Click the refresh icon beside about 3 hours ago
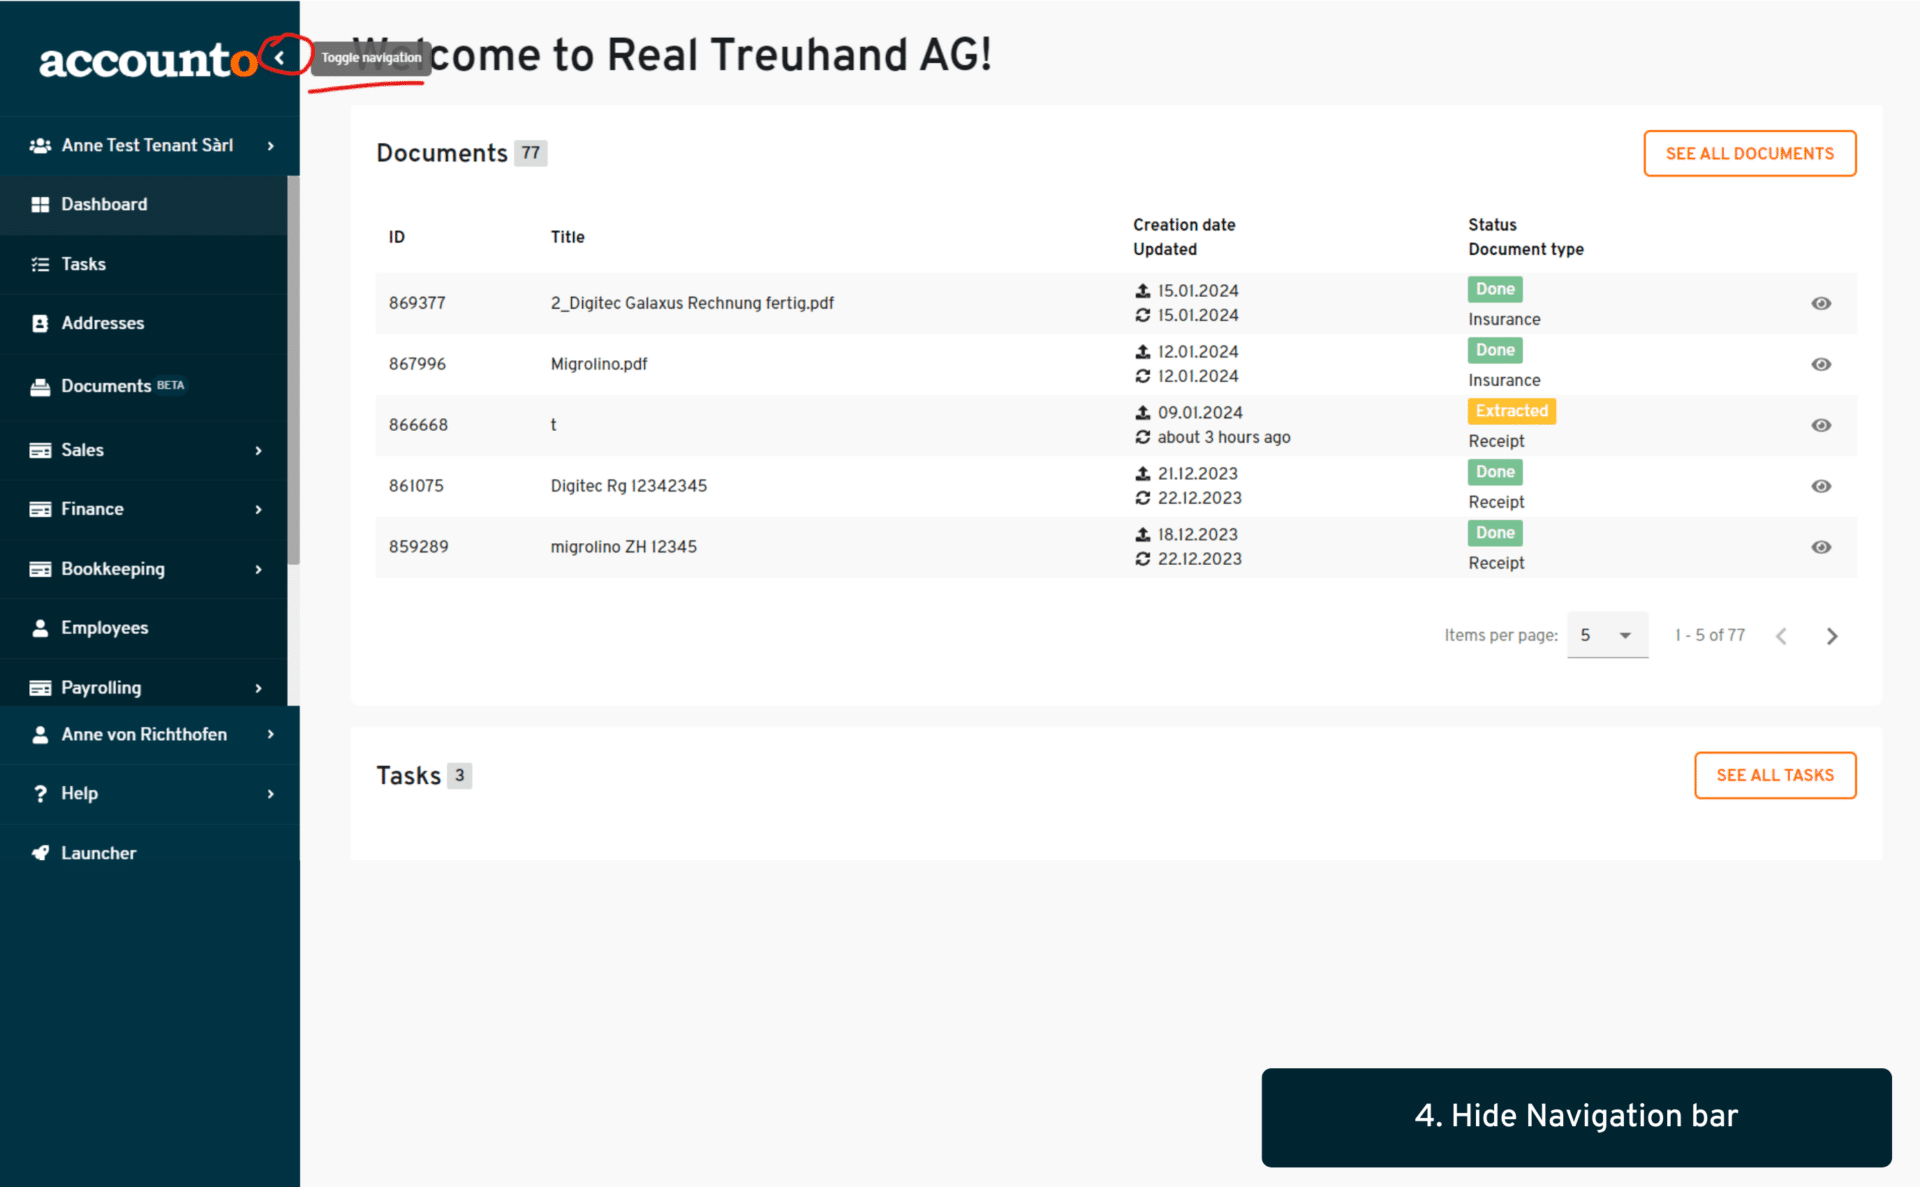This screenshot has height=1187, width=1920. coord(1143,438)
